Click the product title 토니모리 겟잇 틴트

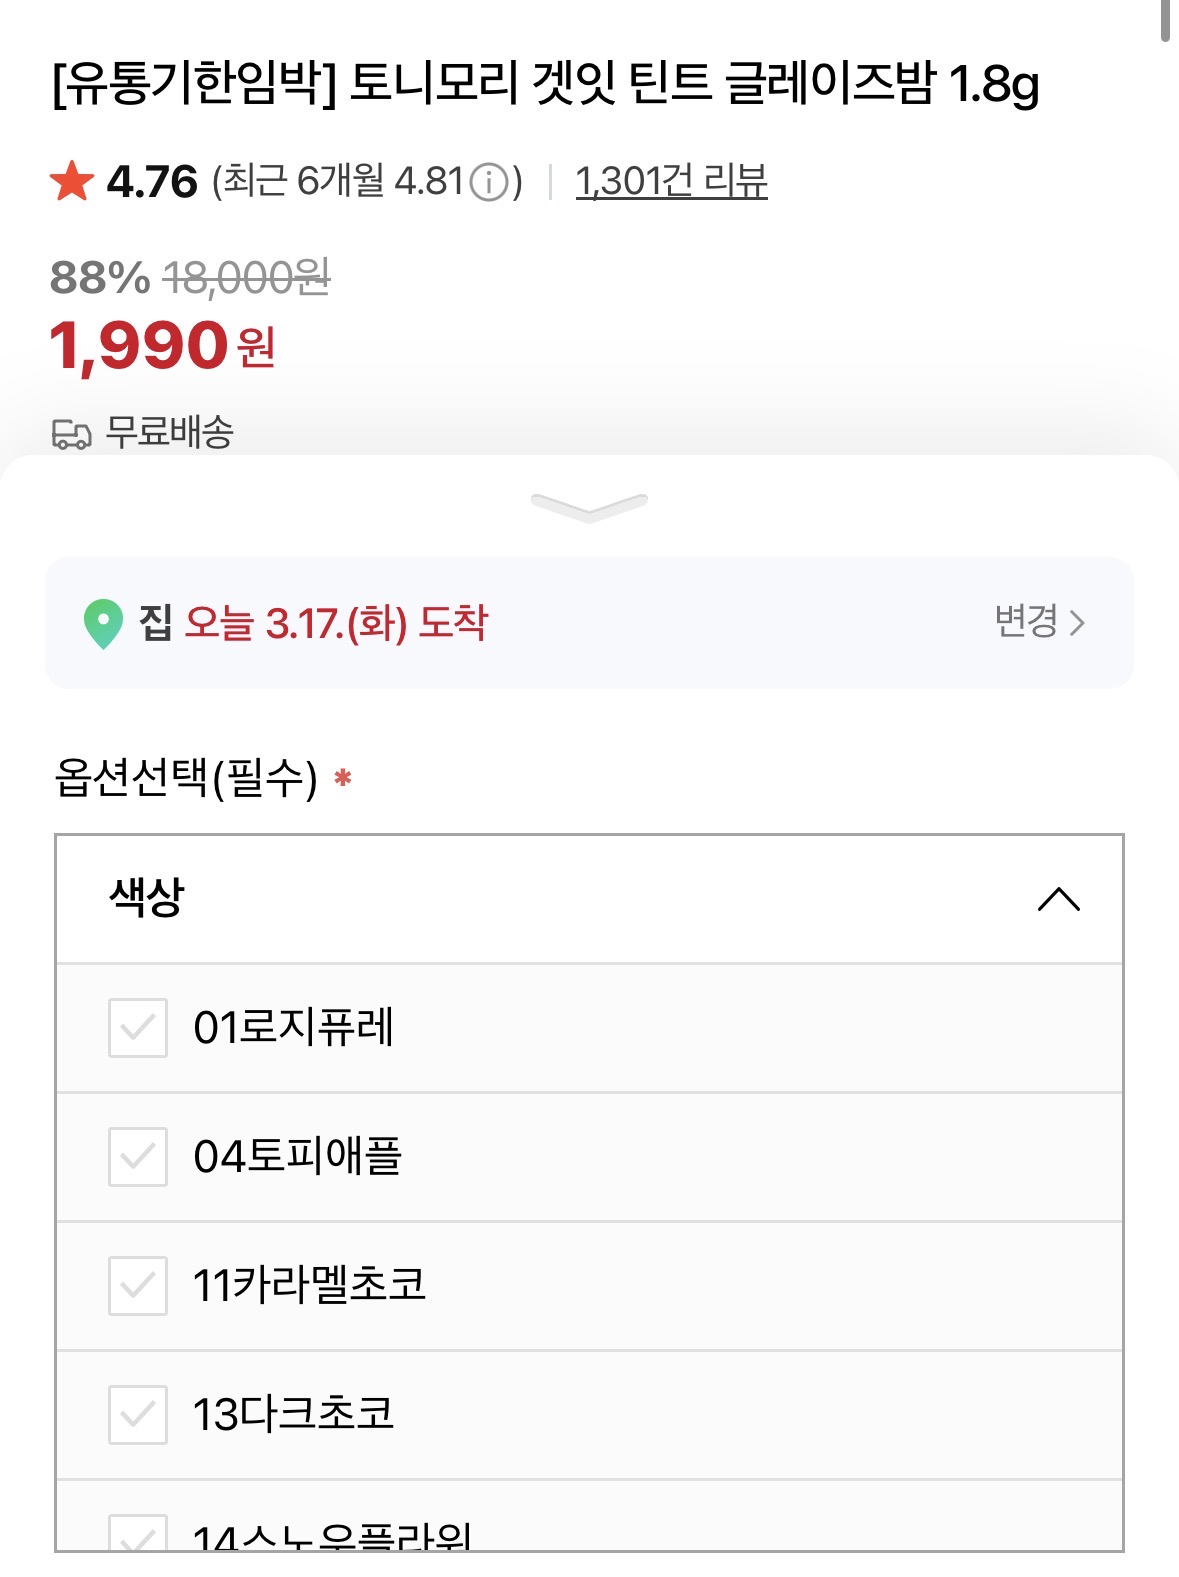(x=545, y=84)
